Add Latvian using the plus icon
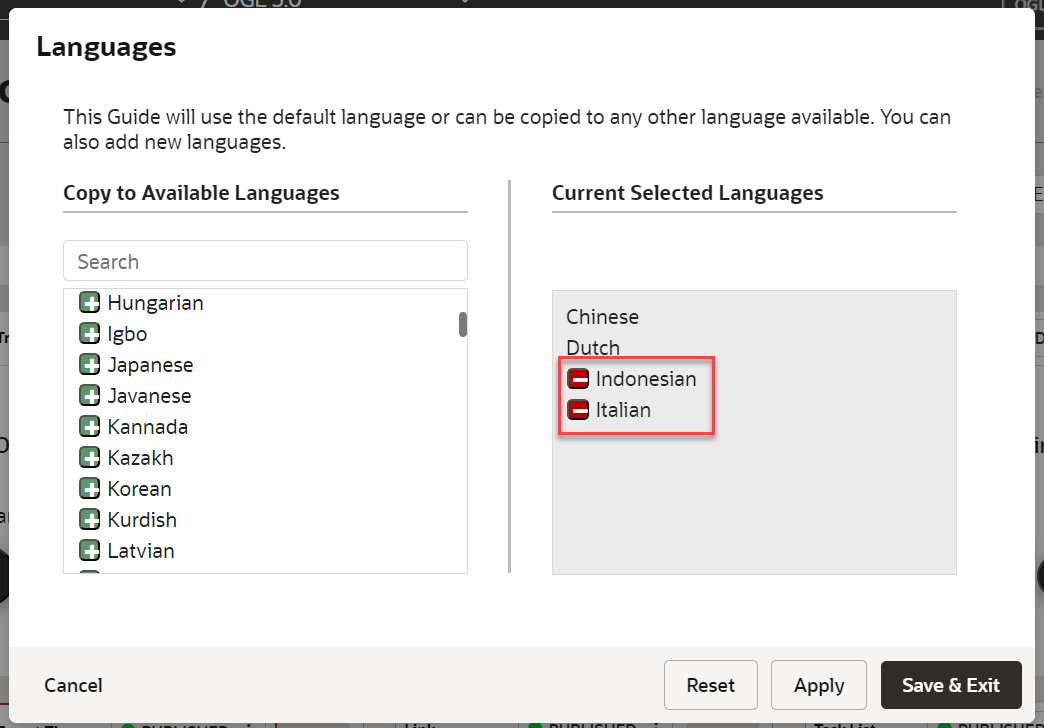This screenshot has height=728, width=1044. tap(88, 550)
